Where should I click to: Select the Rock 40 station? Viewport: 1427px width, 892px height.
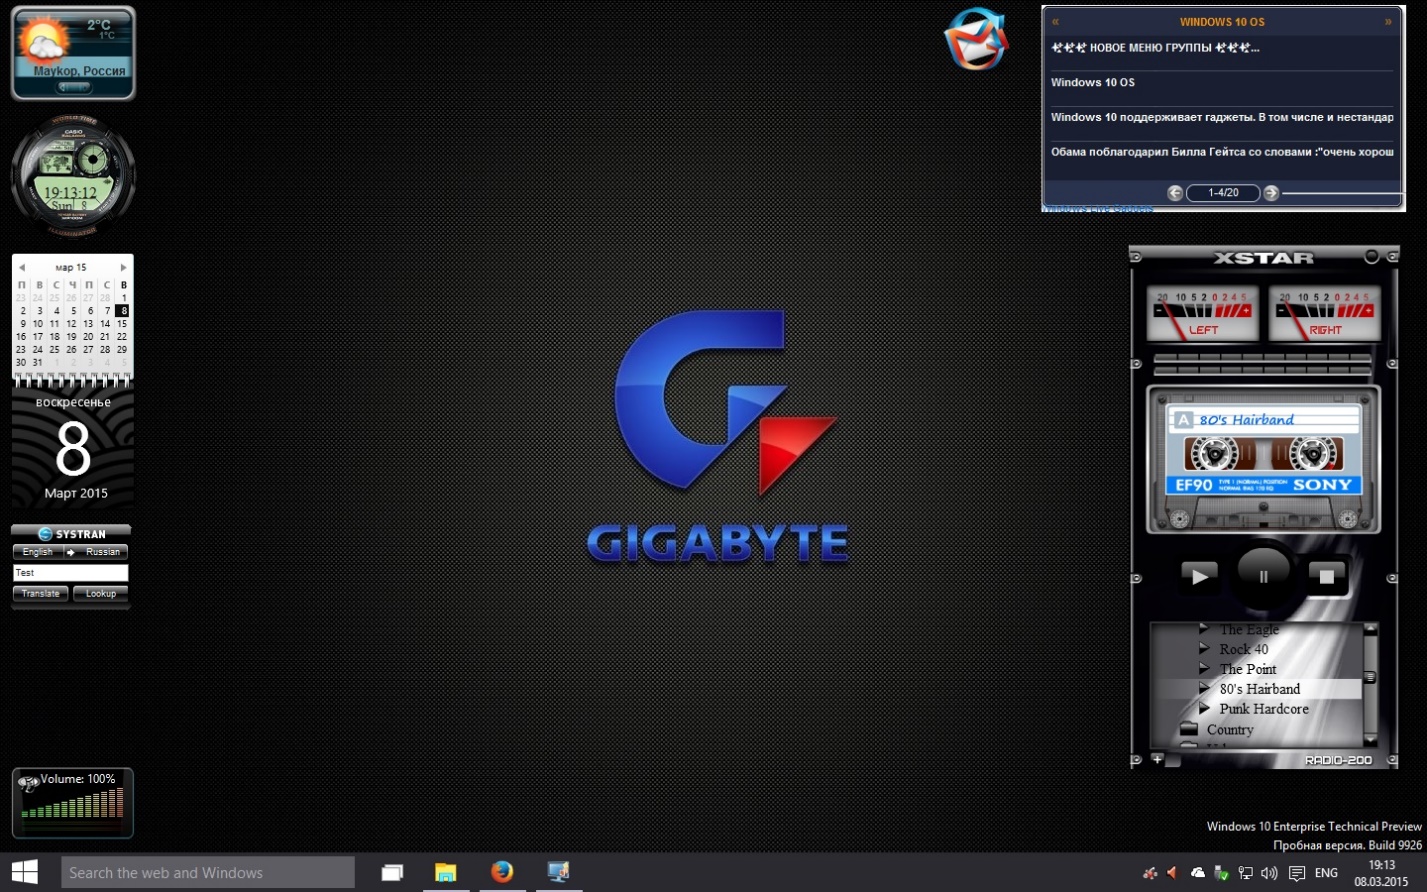1243,649
